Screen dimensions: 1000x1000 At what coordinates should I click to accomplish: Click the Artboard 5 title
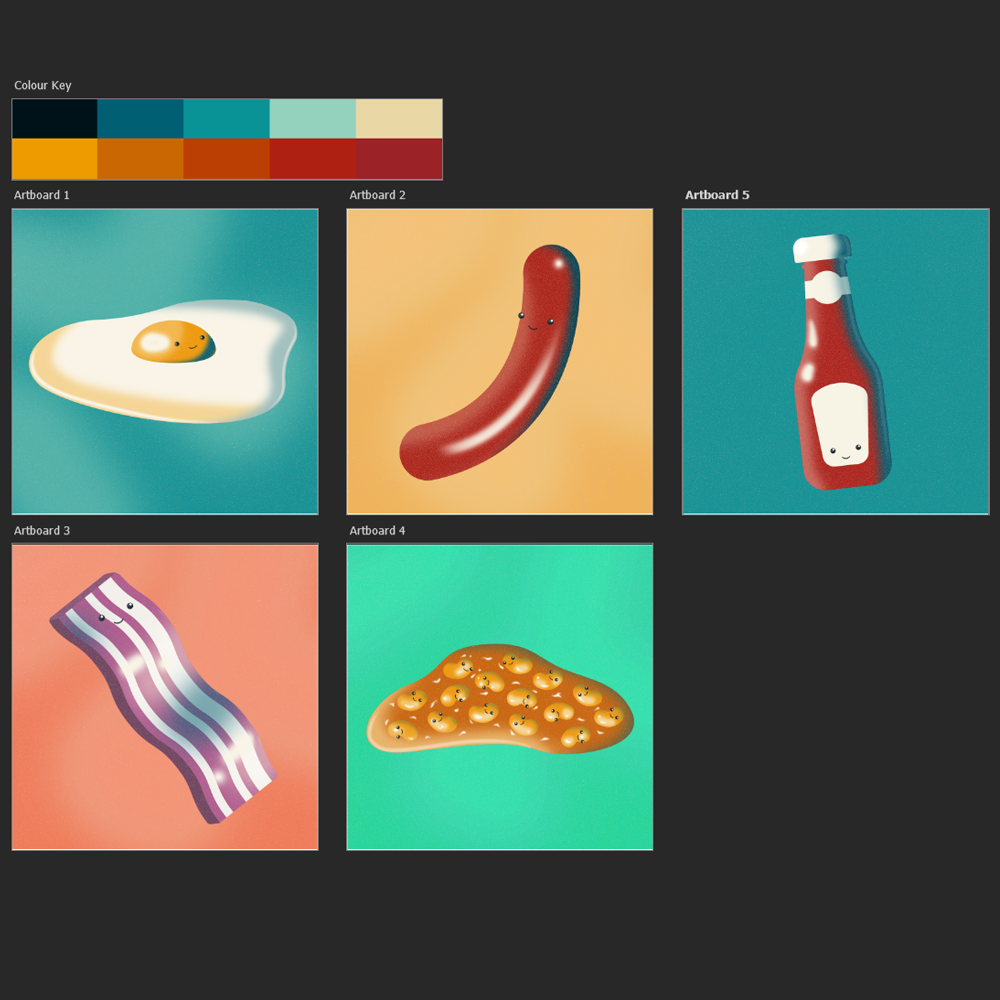[717, 195]
